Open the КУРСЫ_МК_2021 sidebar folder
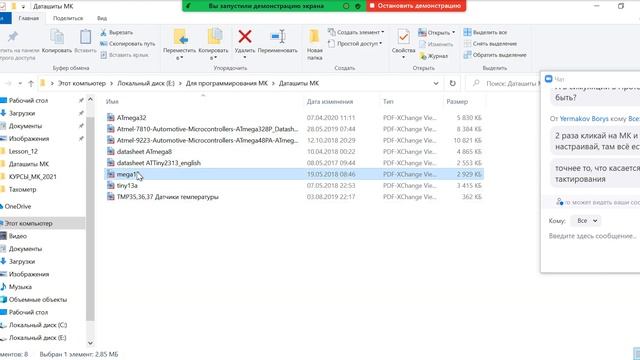The height and width of the screenshot is (360, 640). pos(33,177)
